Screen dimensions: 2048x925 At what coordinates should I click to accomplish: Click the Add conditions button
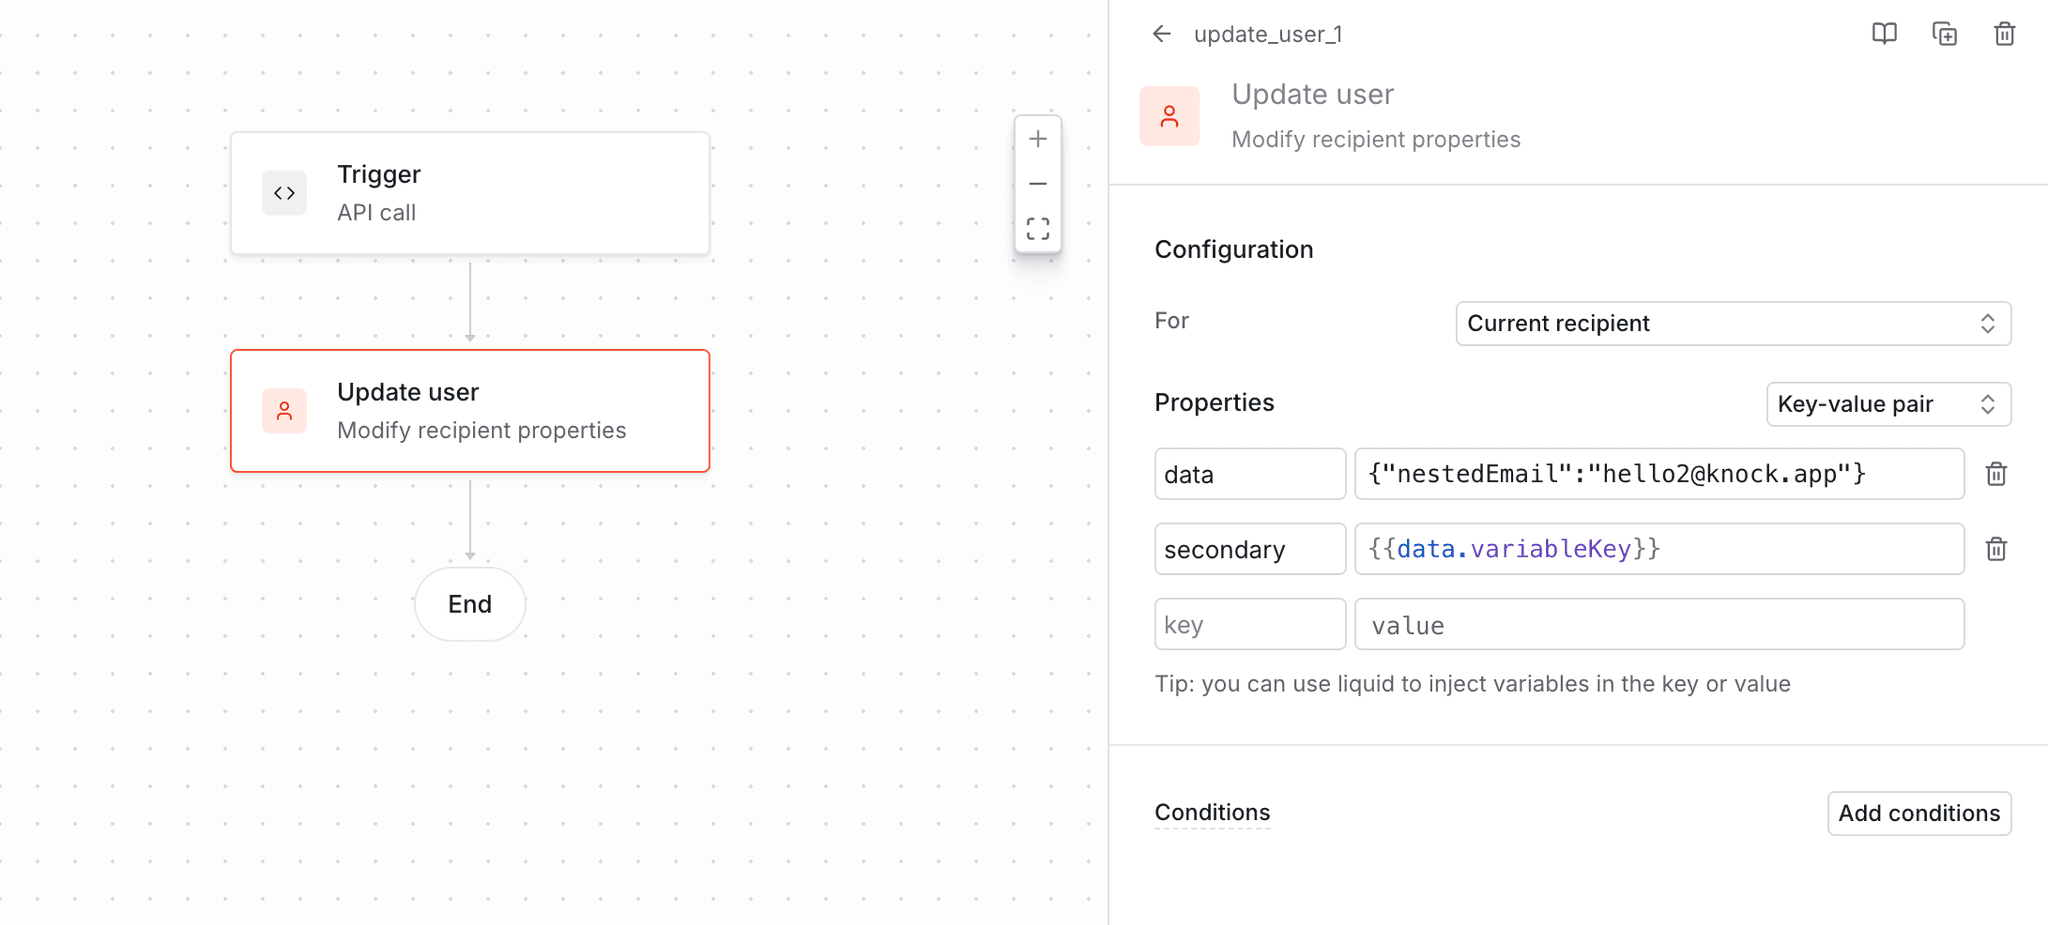tap(1918, 813)
